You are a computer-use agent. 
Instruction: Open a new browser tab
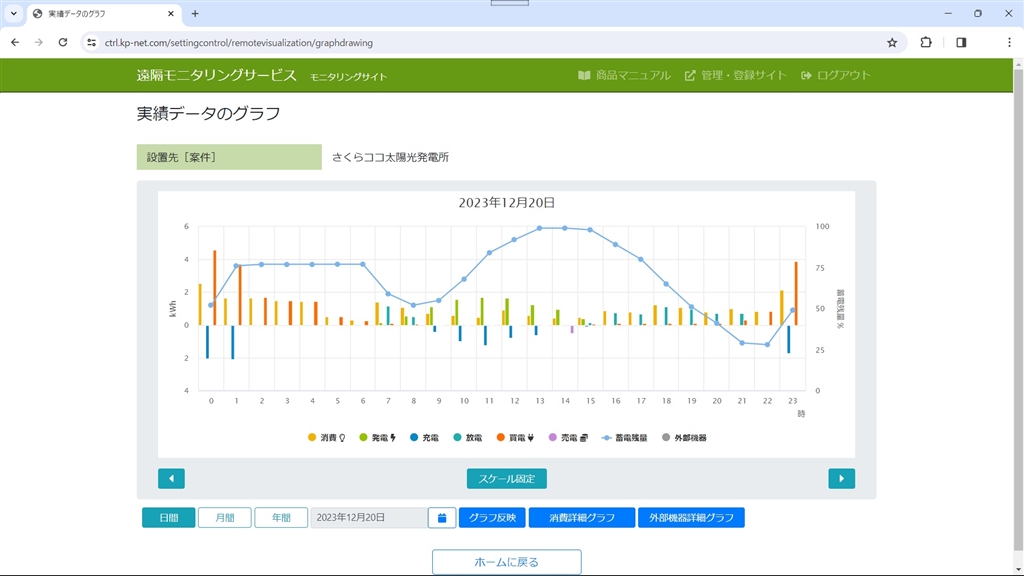click(195, 14)
